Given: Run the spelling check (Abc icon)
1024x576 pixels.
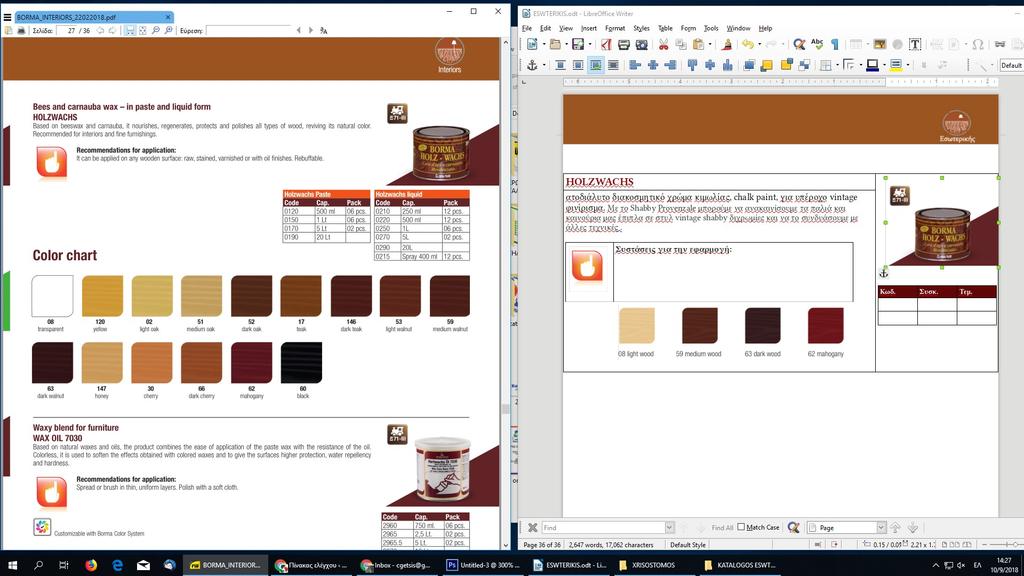Looking at the screenshot, I should tap(817, 44).
